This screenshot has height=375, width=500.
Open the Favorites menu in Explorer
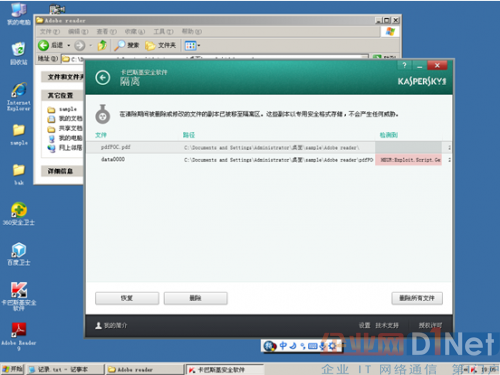[135, 31]
